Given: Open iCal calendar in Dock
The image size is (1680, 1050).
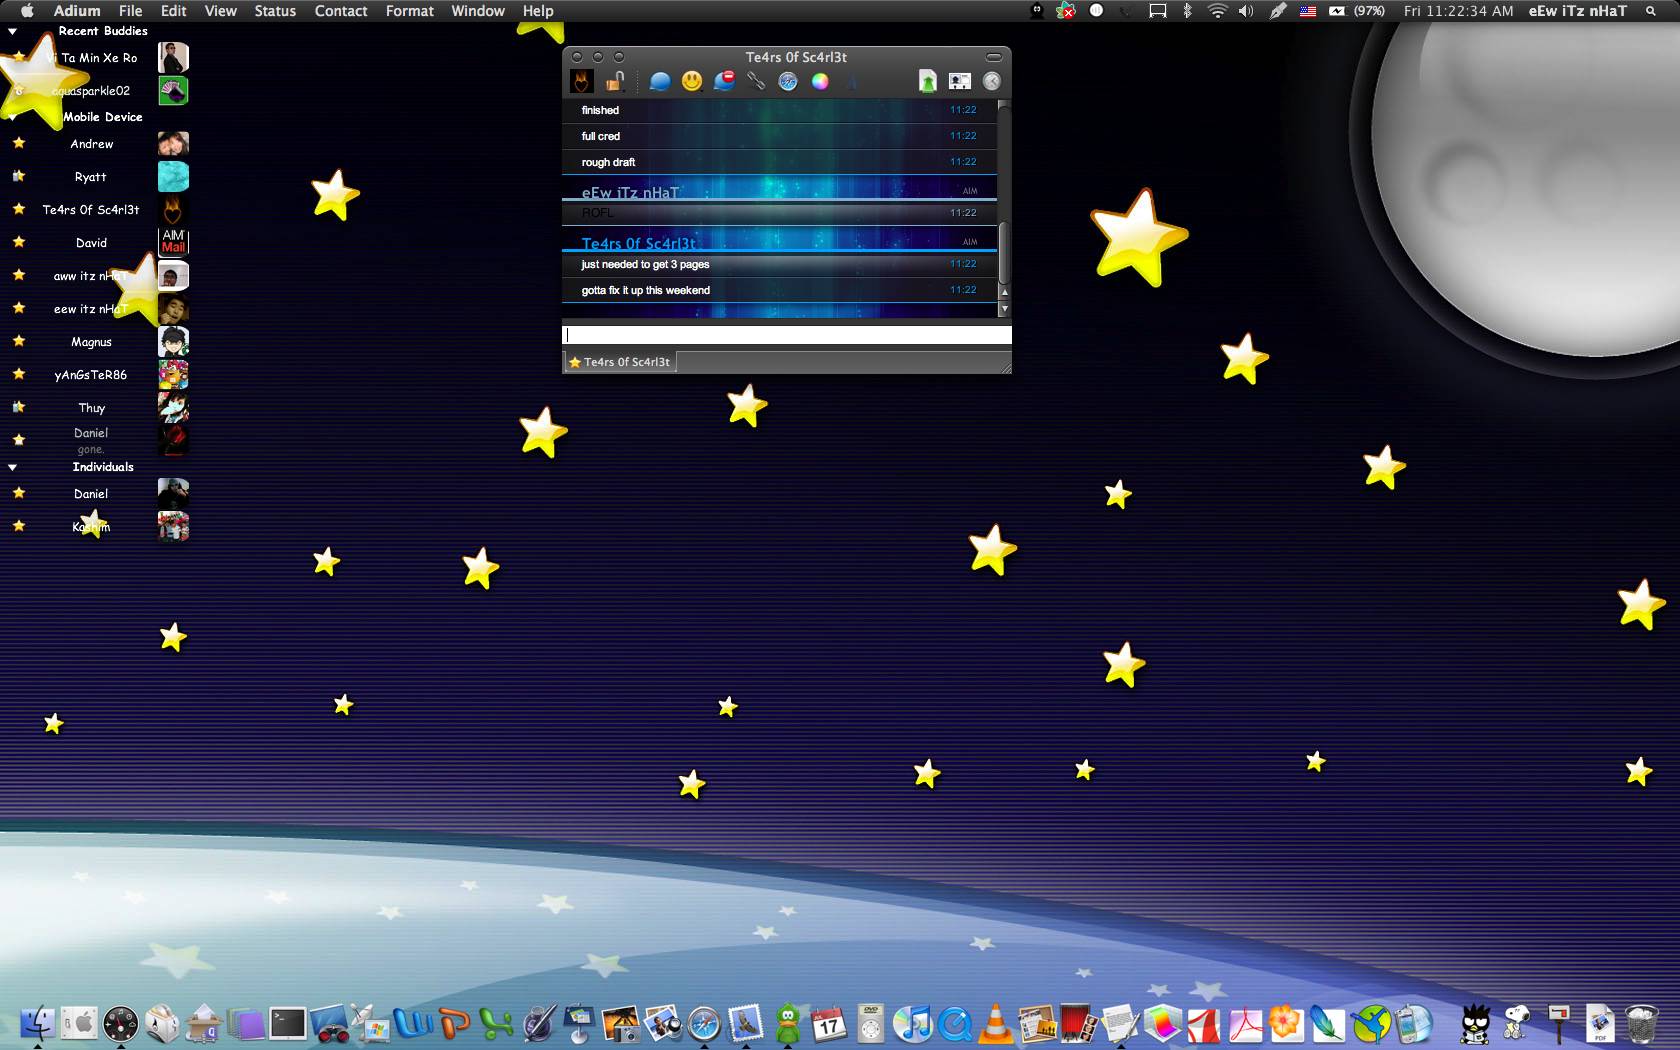Looking at the screenshot, I should [829, 1024].
